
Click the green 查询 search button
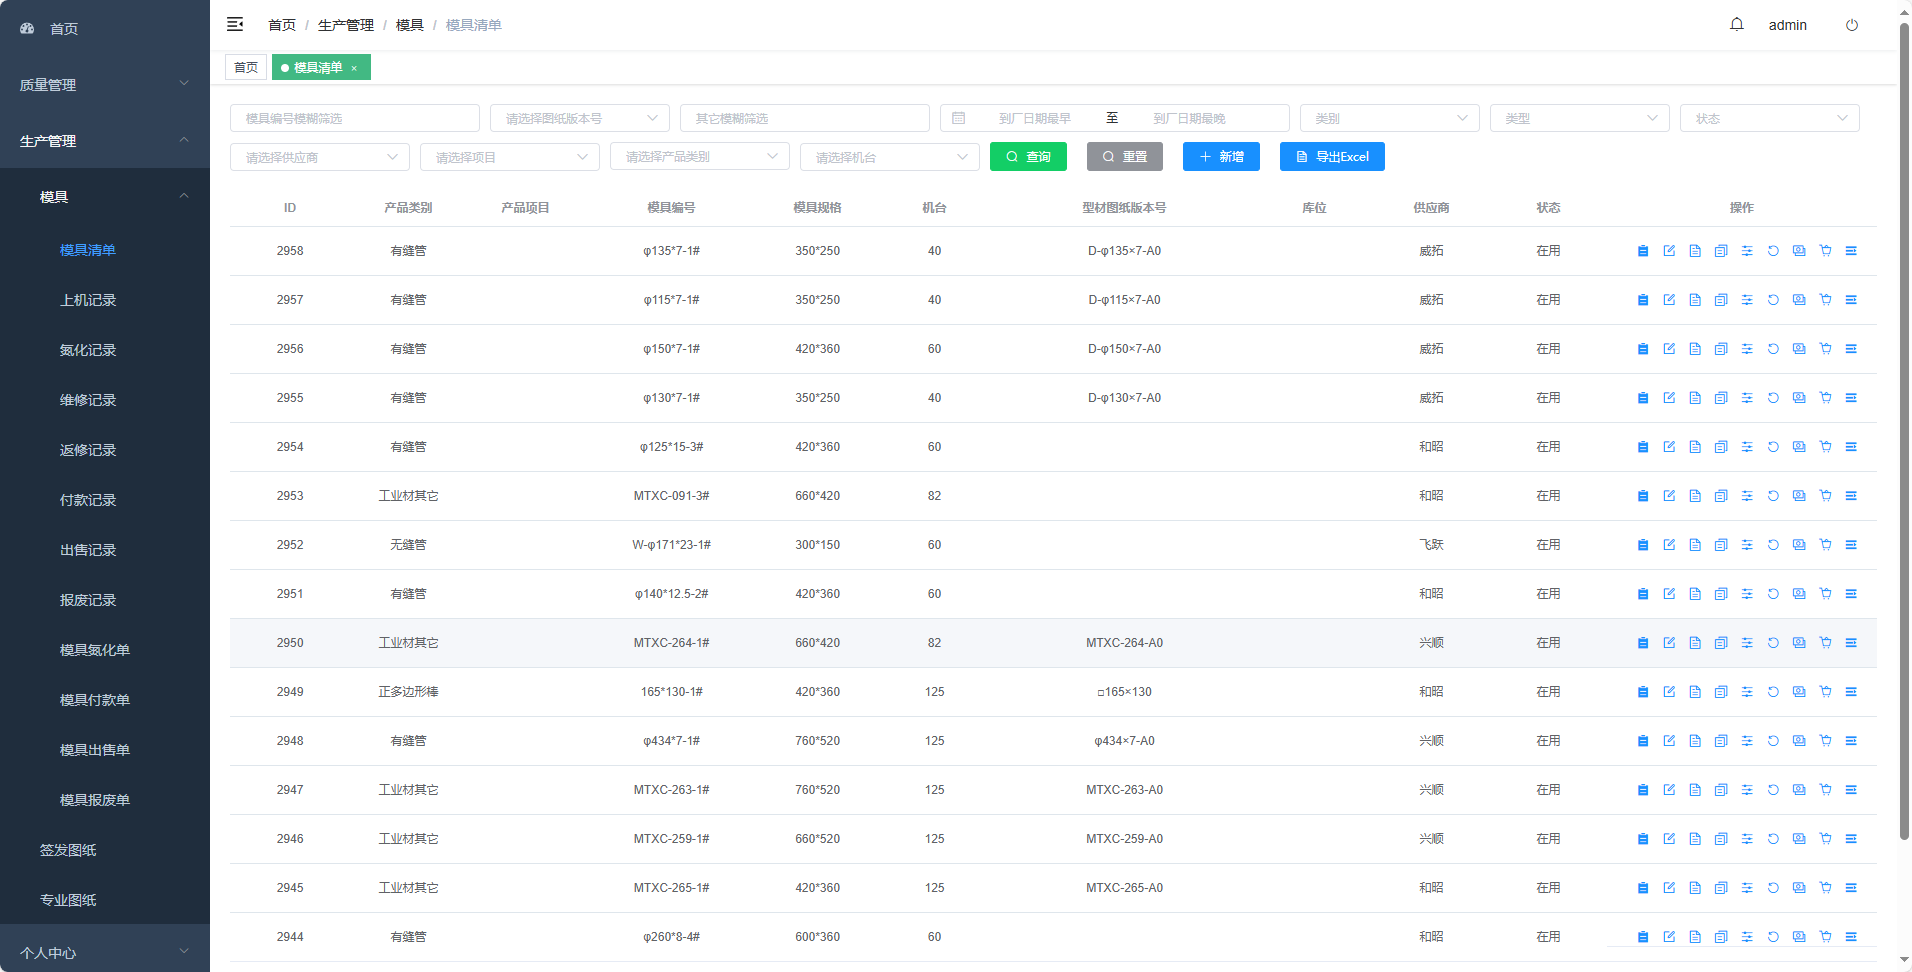[1028, 157]
